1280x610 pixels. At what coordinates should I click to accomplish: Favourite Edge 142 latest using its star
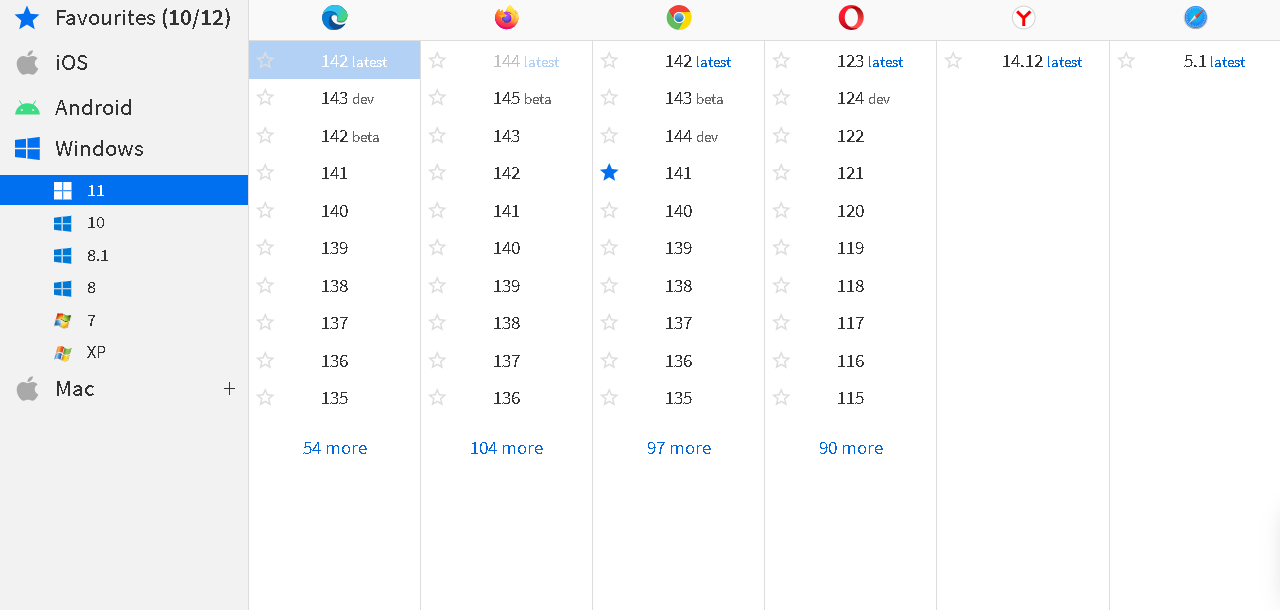coord(265,60)
